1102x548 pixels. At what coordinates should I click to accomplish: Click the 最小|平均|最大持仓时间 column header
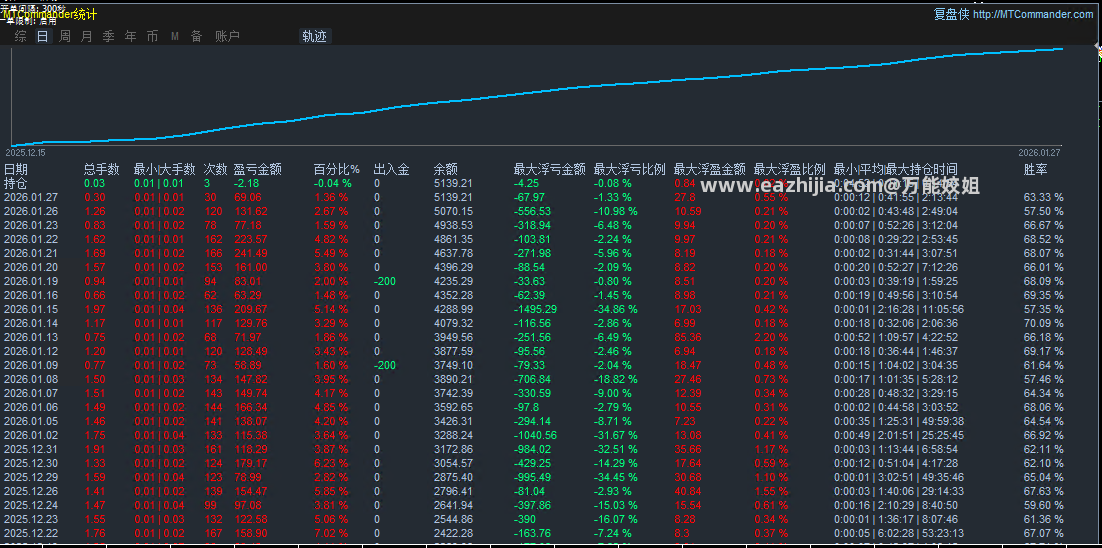[x=895, y=169]
